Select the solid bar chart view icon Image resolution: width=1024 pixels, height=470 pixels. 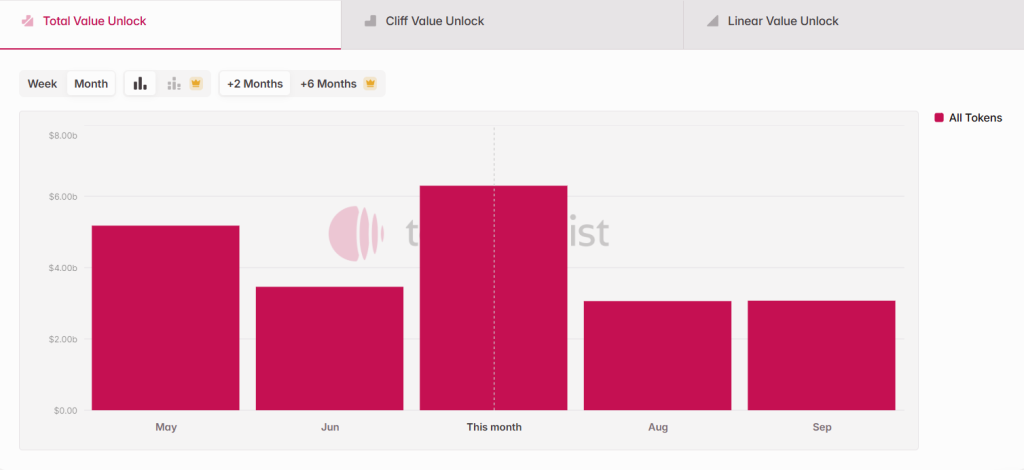point(141,83)
